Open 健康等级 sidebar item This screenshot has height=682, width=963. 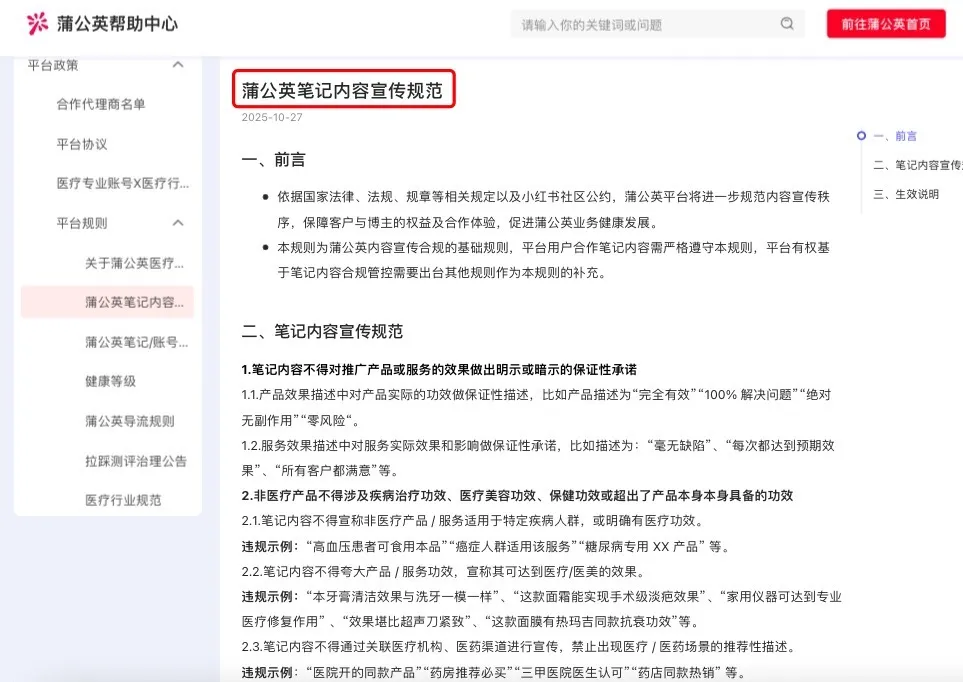[111, 382]
